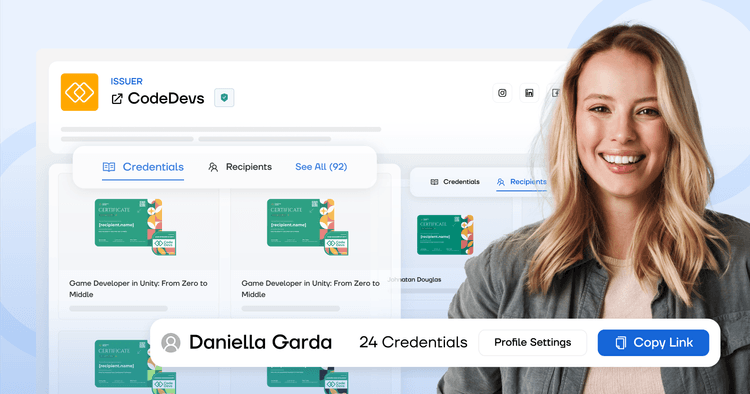Click the copy icon inside Copy Link
Image resolution: width=750 pixels, height=394 pixels.
621,342
